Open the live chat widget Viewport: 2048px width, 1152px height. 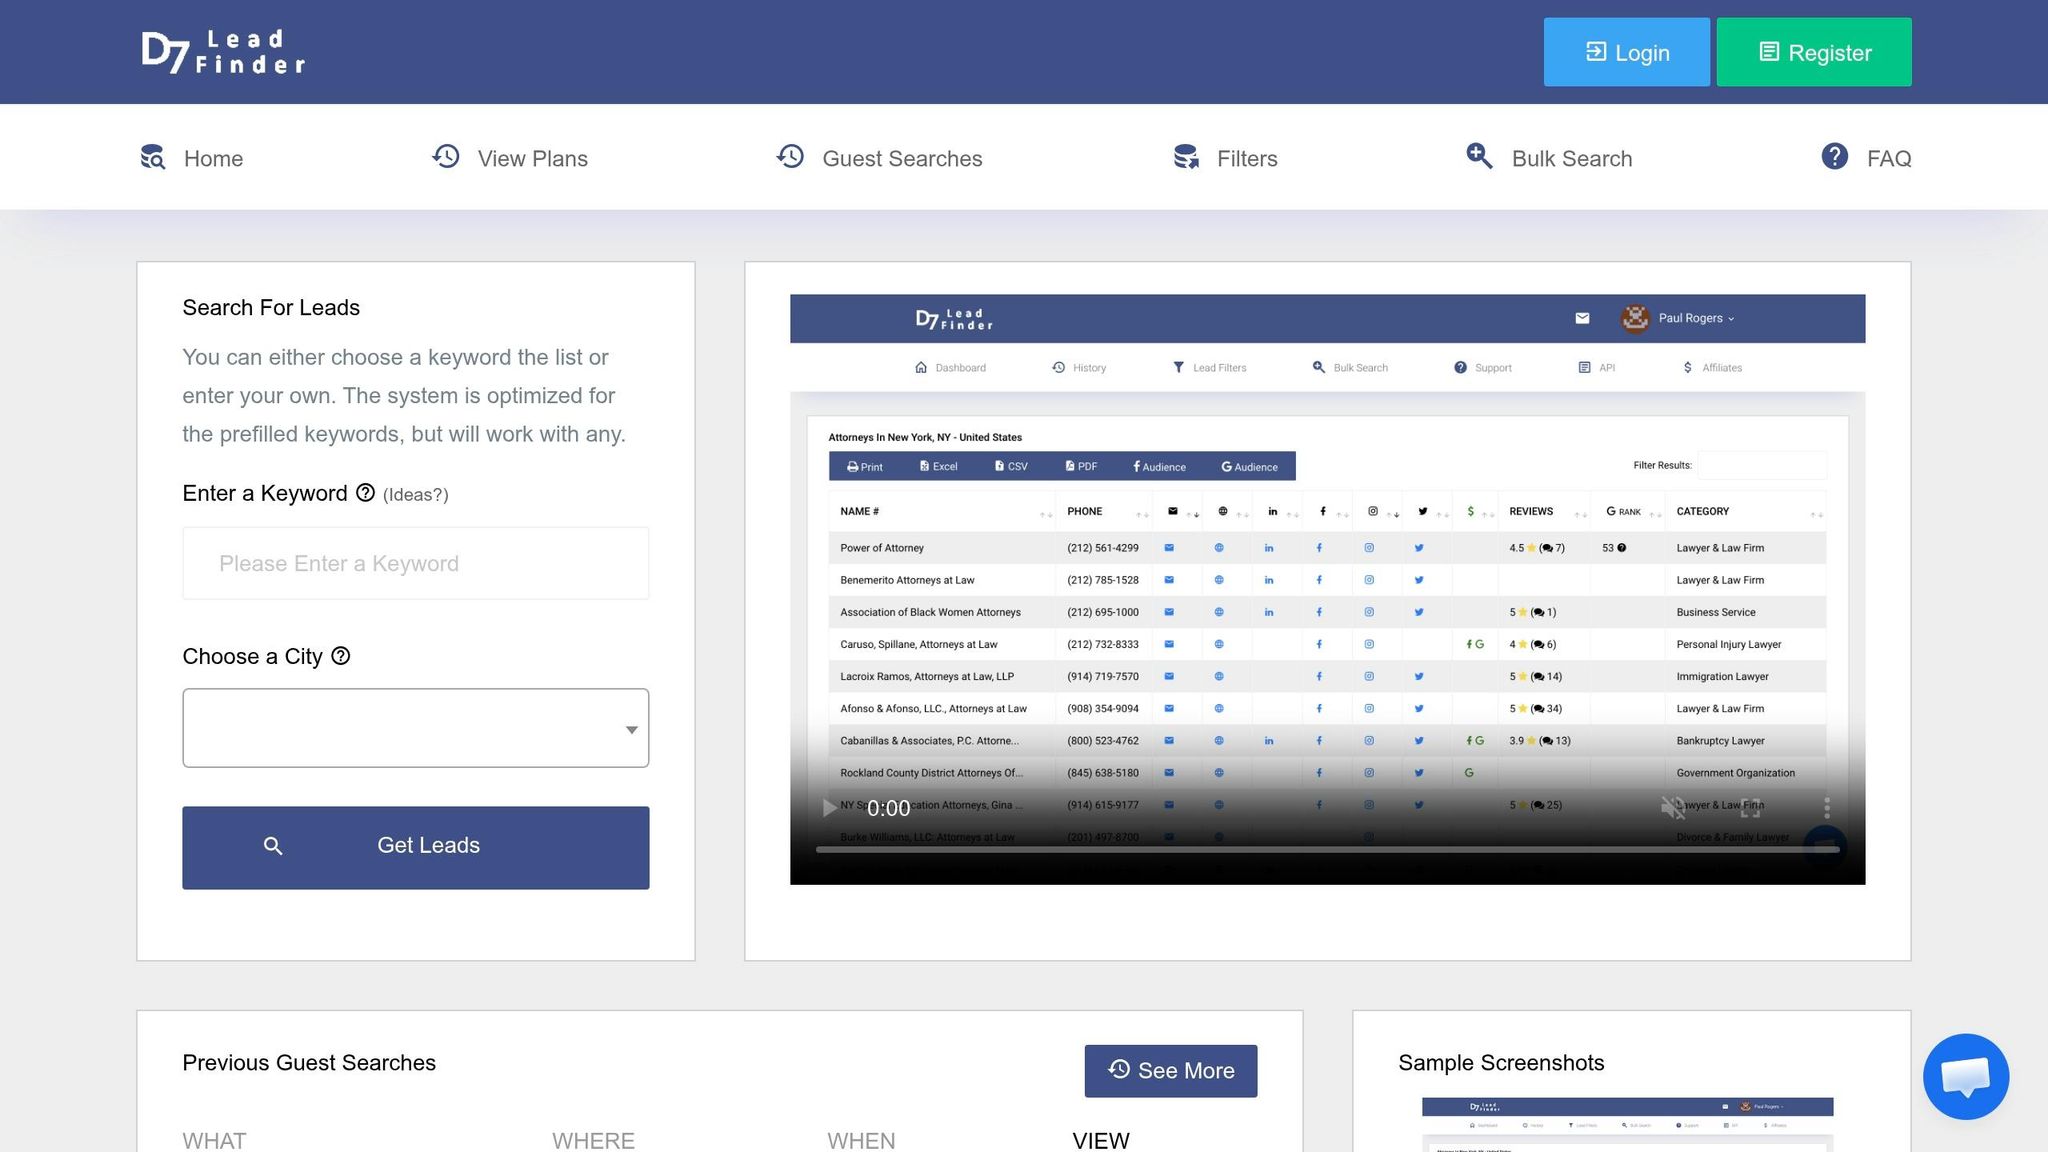click(x=1966, y=1077)
